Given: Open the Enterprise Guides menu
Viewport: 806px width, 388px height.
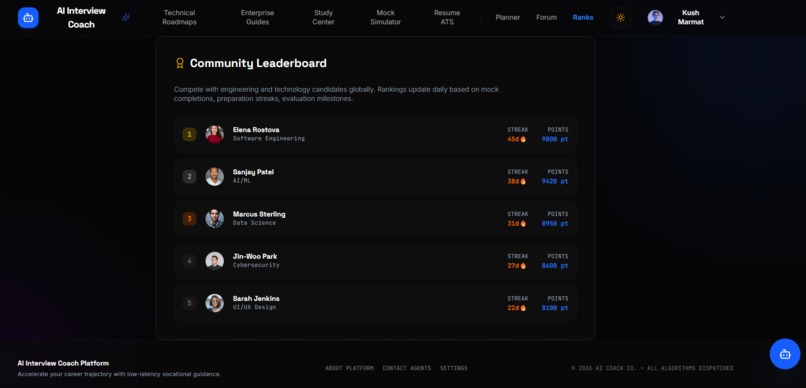Looking at the screenshot, I should pos(258,17).
